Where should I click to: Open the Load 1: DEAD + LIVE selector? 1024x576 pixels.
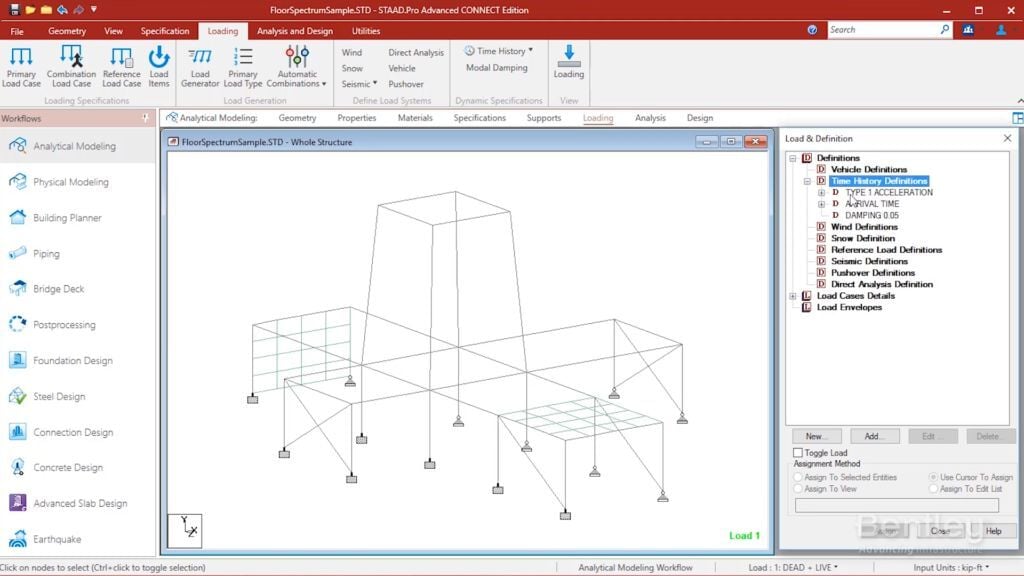coord(793,568)
